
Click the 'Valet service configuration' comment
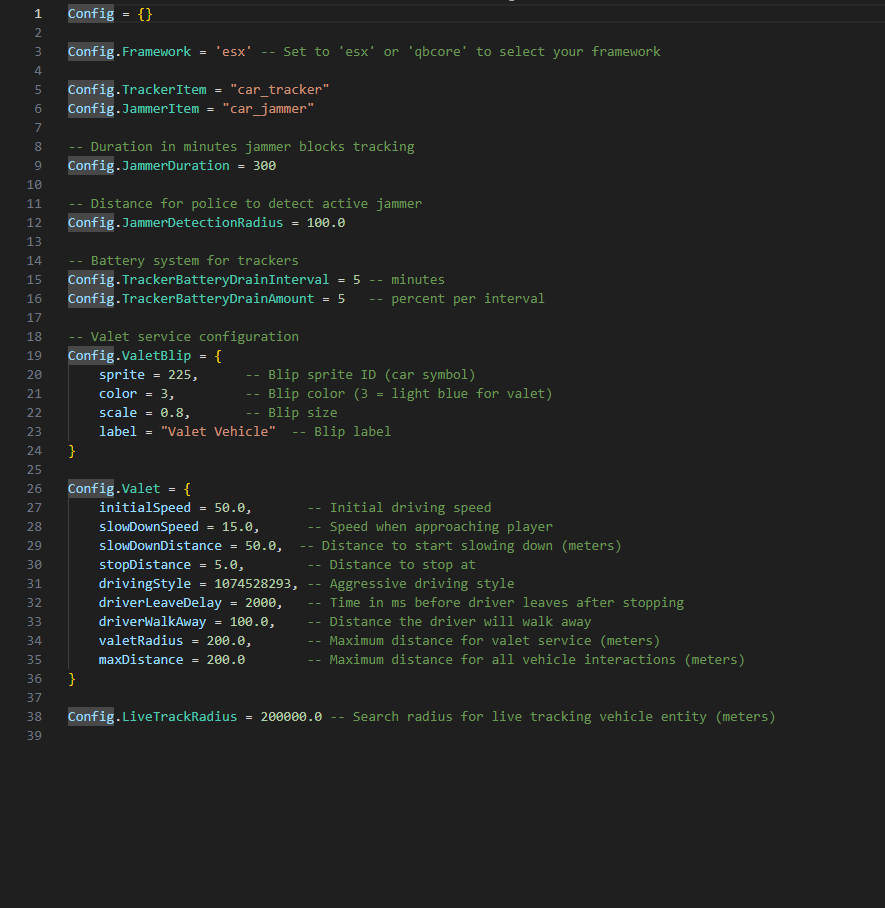(183, 337)
